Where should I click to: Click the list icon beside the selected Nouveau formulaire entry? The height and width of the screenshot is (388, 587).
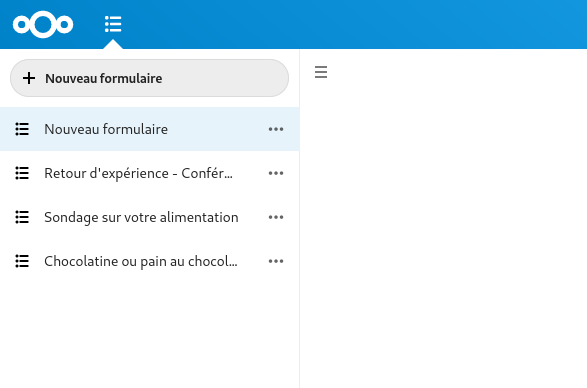(x=22, y=129)
